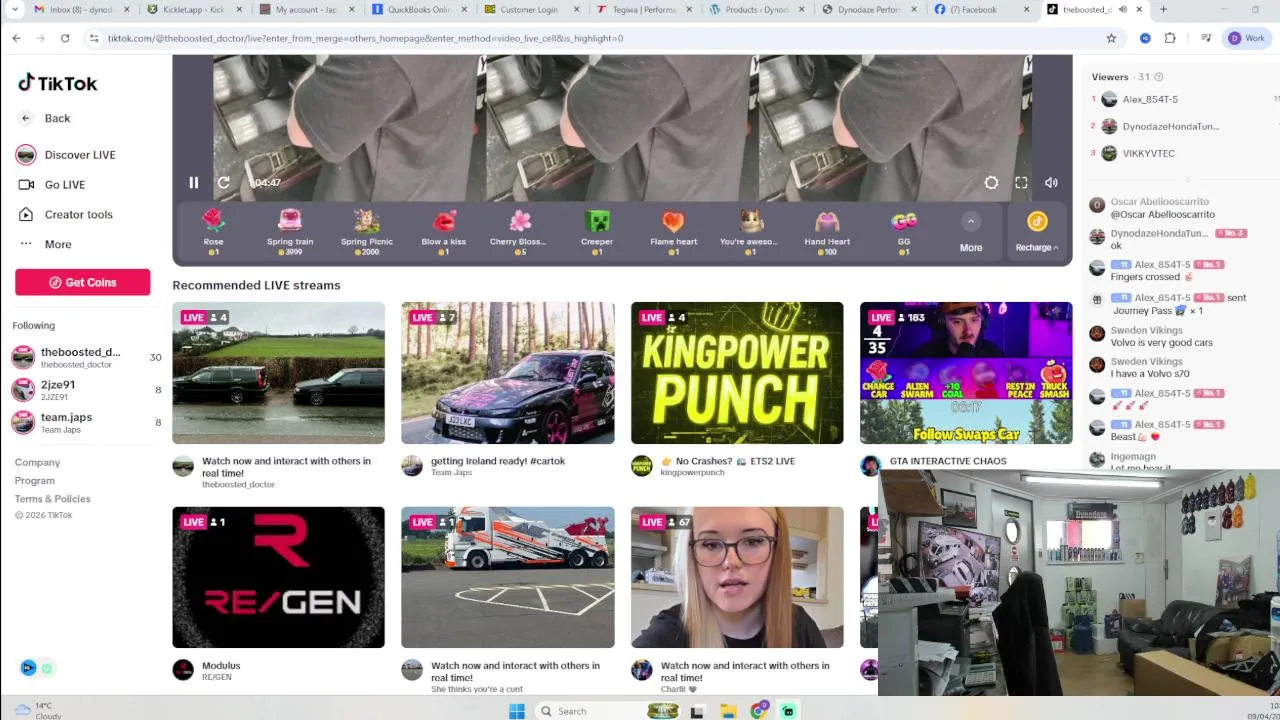Open kingpowerpunch profile avatar
The image size is (1280, 720).
(x=642, y=466)
